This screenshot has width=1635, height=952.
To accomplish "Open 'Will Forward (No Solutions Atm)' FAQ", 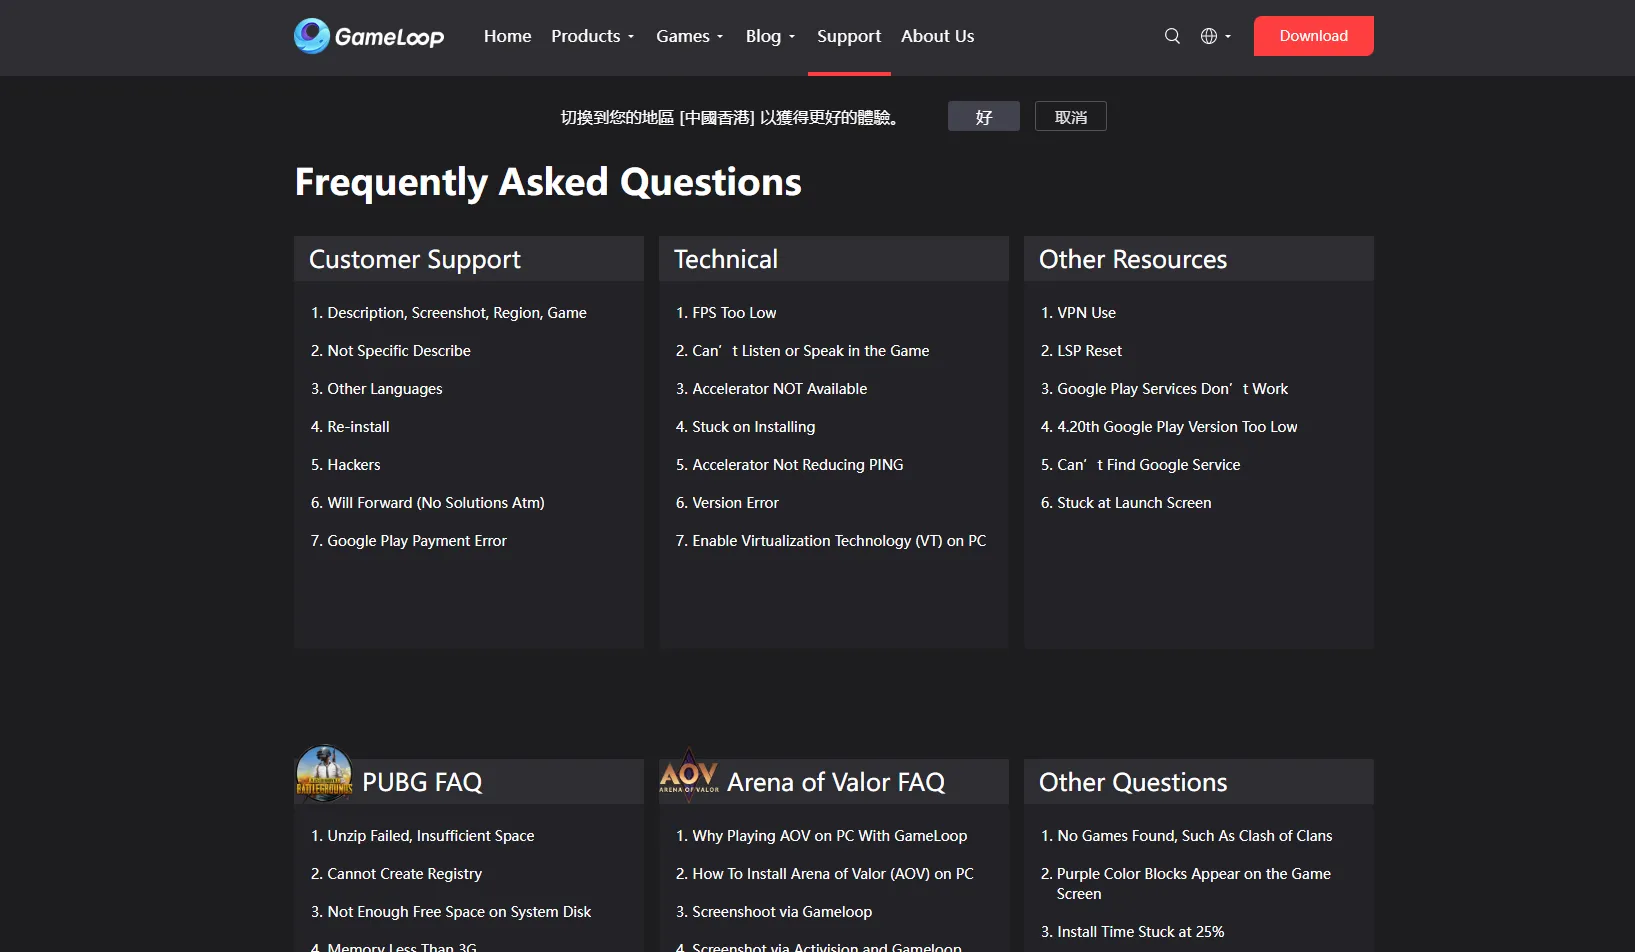I will 428,503.
